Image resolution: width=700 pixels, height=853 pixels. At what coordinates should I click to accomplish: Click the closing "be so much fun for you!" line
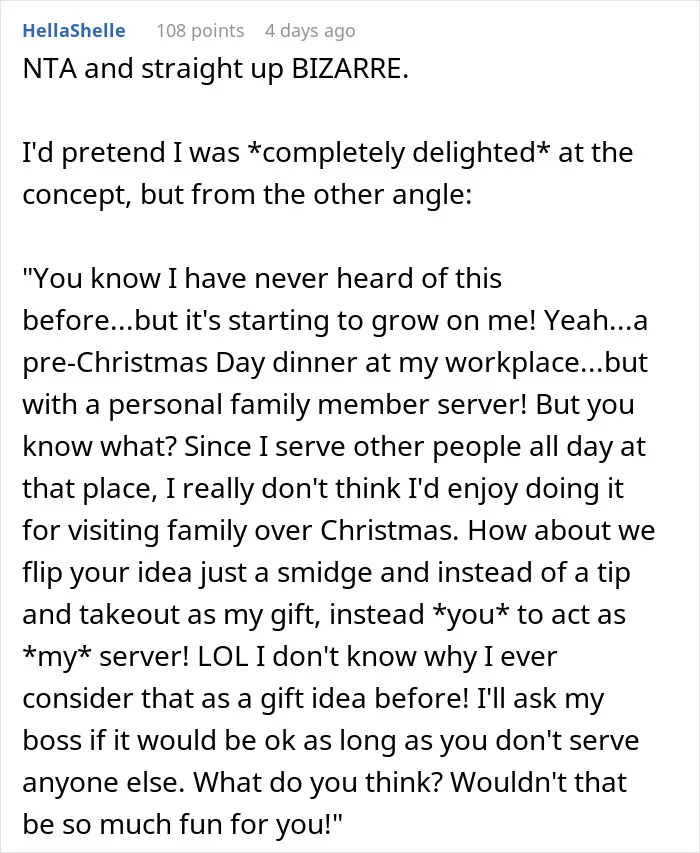[x=183, y=825]
